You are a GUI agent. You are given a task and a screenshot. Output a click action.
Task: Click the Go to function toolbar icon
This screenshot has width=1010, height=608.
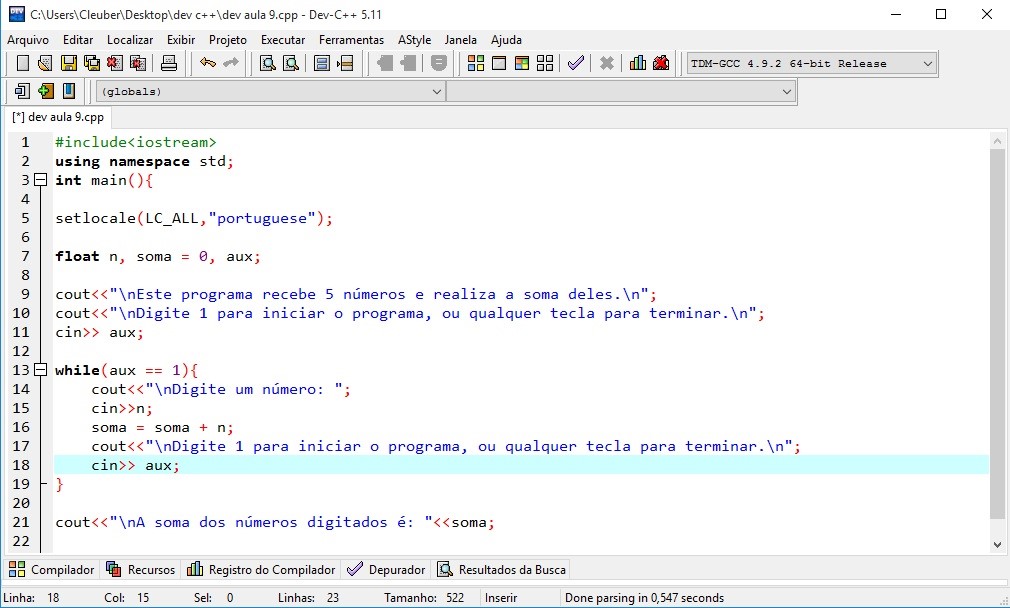pos(322,63)
